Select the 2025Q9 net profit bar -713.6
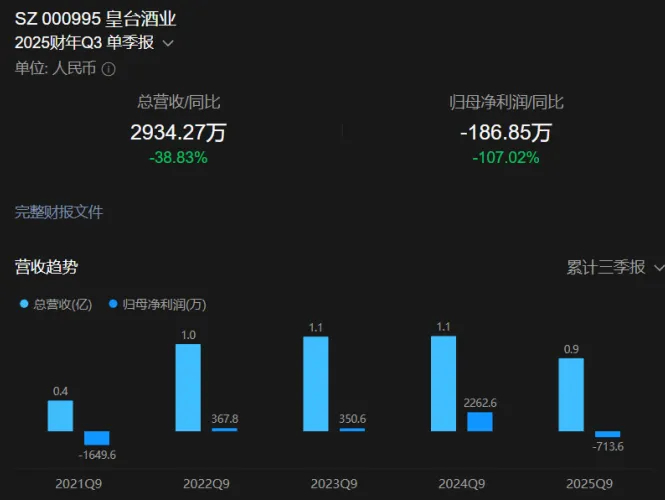Viewport: 665px width, 500px height. click(608, 434)
